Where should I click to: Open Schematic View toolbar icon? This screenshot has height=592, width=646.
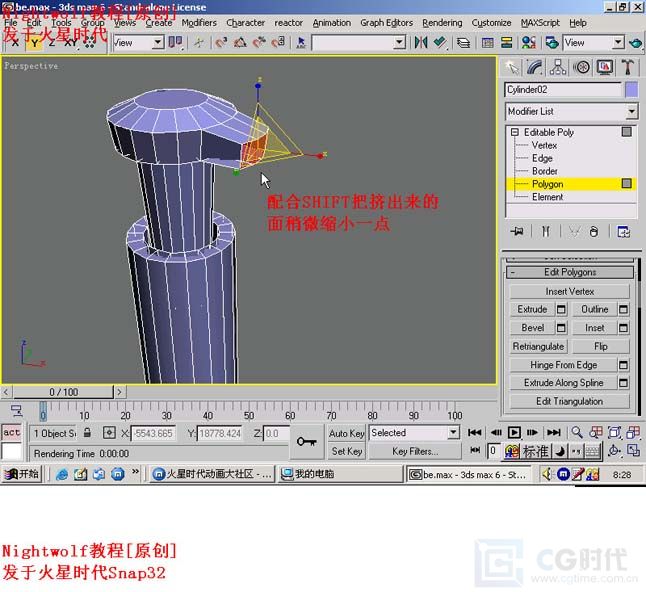point(506,42)
